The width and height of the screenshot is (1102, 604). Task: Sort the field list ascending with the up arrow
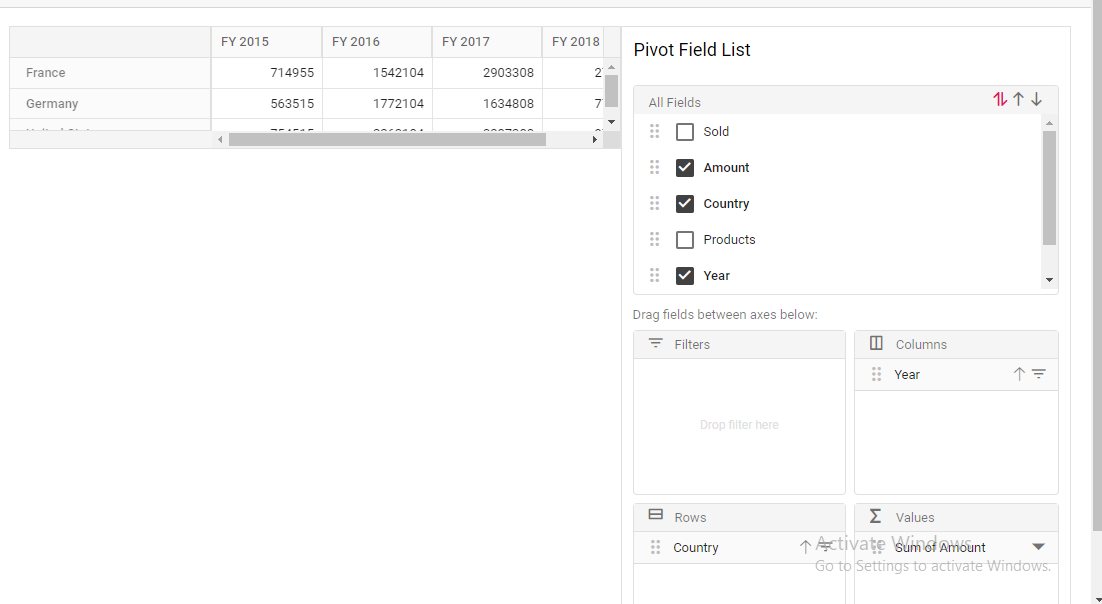[x=1019, y=99]
